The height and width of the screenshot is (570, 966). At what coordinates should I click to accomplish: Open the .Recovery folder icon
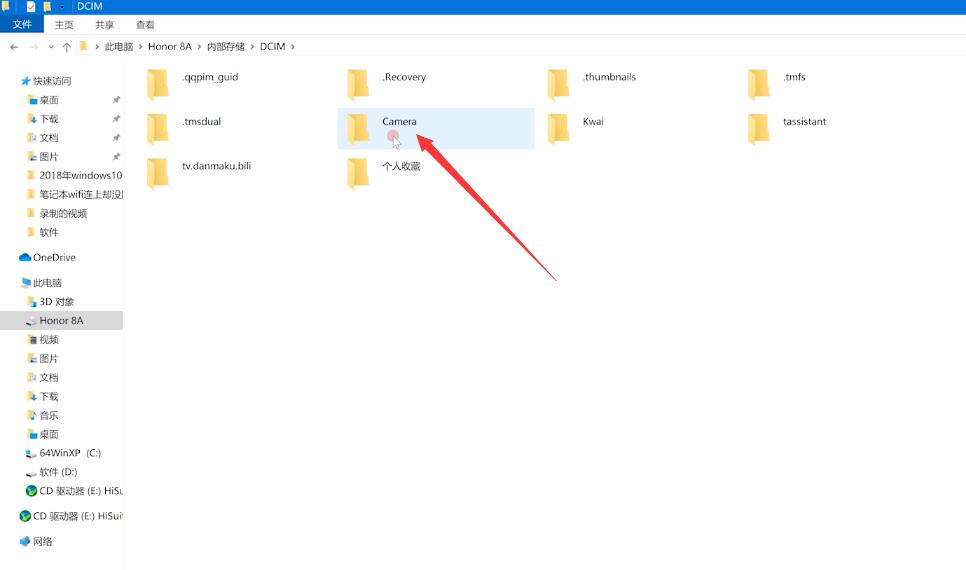(x=358, y=84)
